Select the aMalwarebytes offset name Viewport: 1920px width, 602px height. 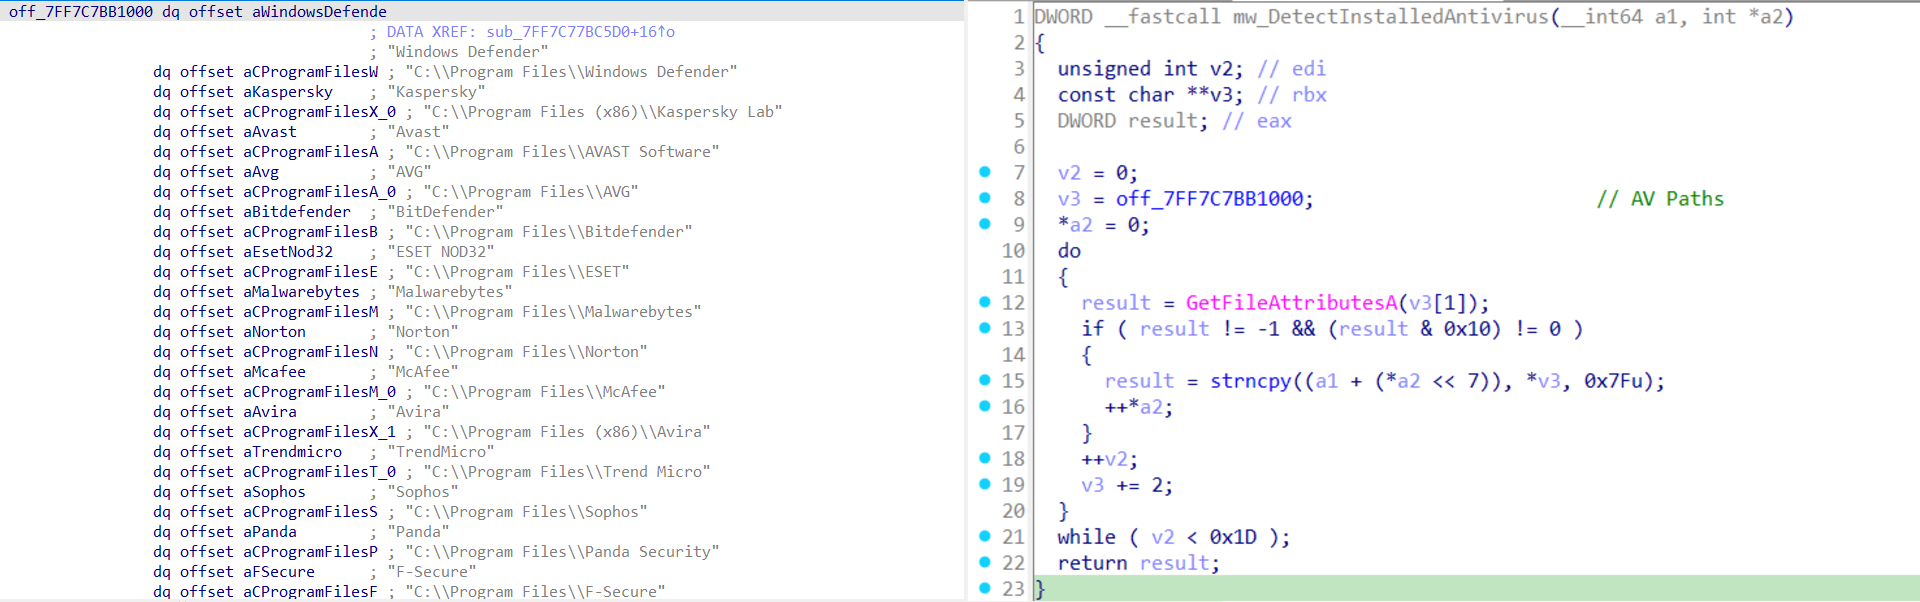point(301,292)
